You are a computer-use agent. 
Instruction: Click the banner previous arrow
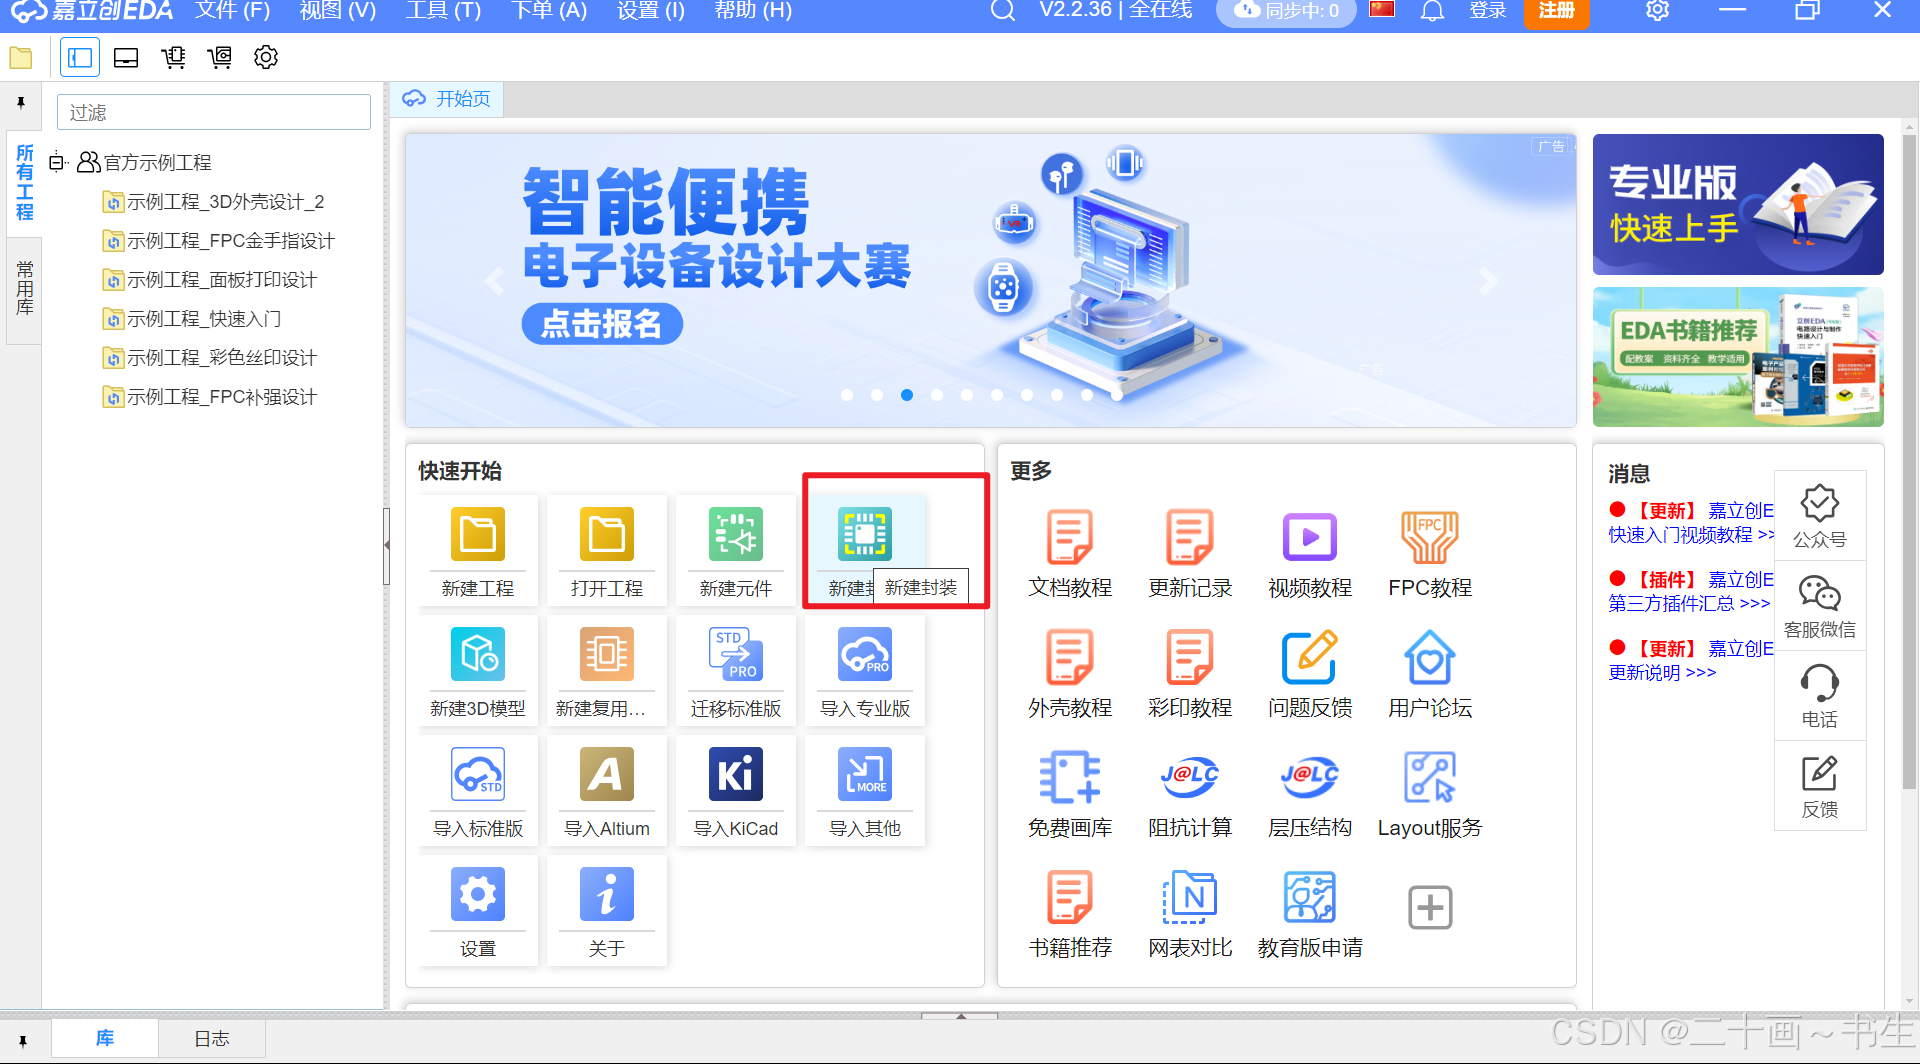click(x=493, y=281)
